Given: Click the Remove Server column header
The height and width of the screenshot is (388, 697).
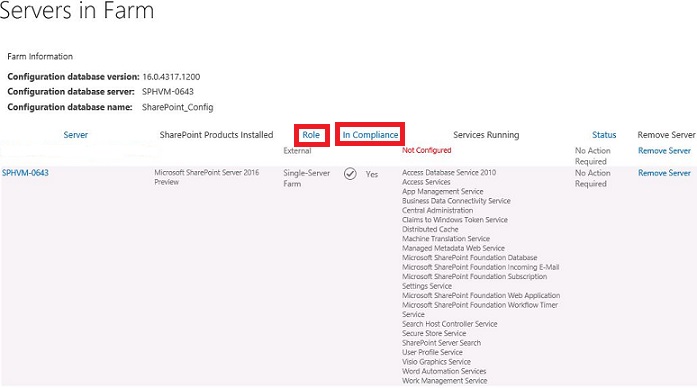Looking at the screenshot, I should coord(666,135).
